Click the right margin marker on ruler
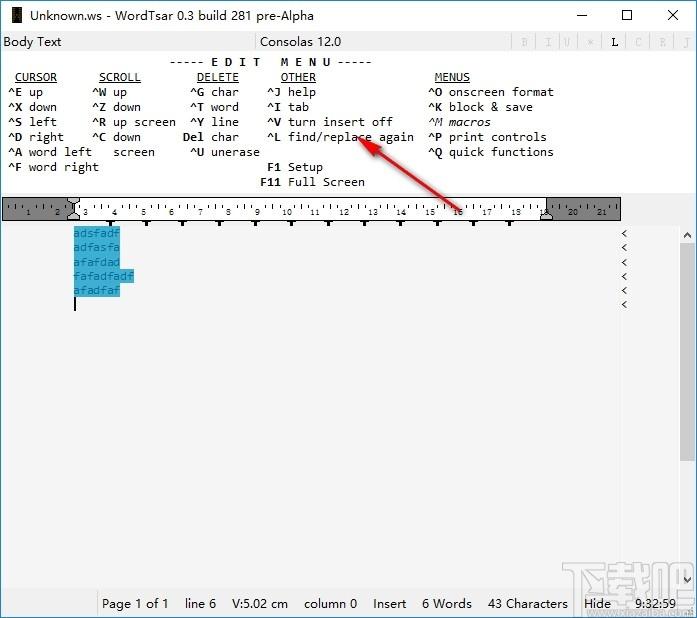Screen dimensions: 697x618 click(x=546, y=214)
